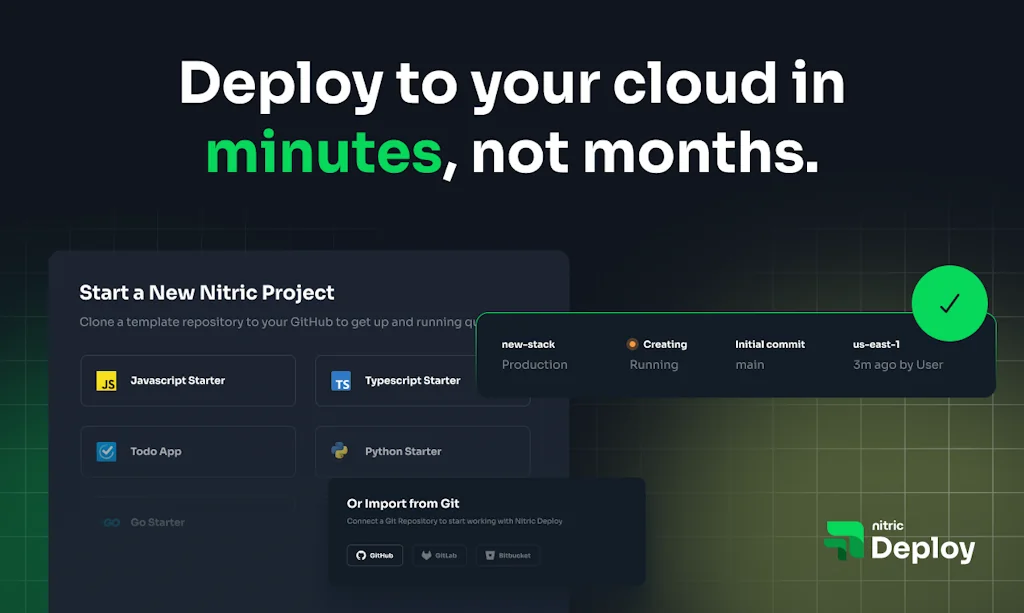1024x613 pixels.
Task: Open the Or Import from Git link
Action: pyautogui.click(x=403, y=503)
